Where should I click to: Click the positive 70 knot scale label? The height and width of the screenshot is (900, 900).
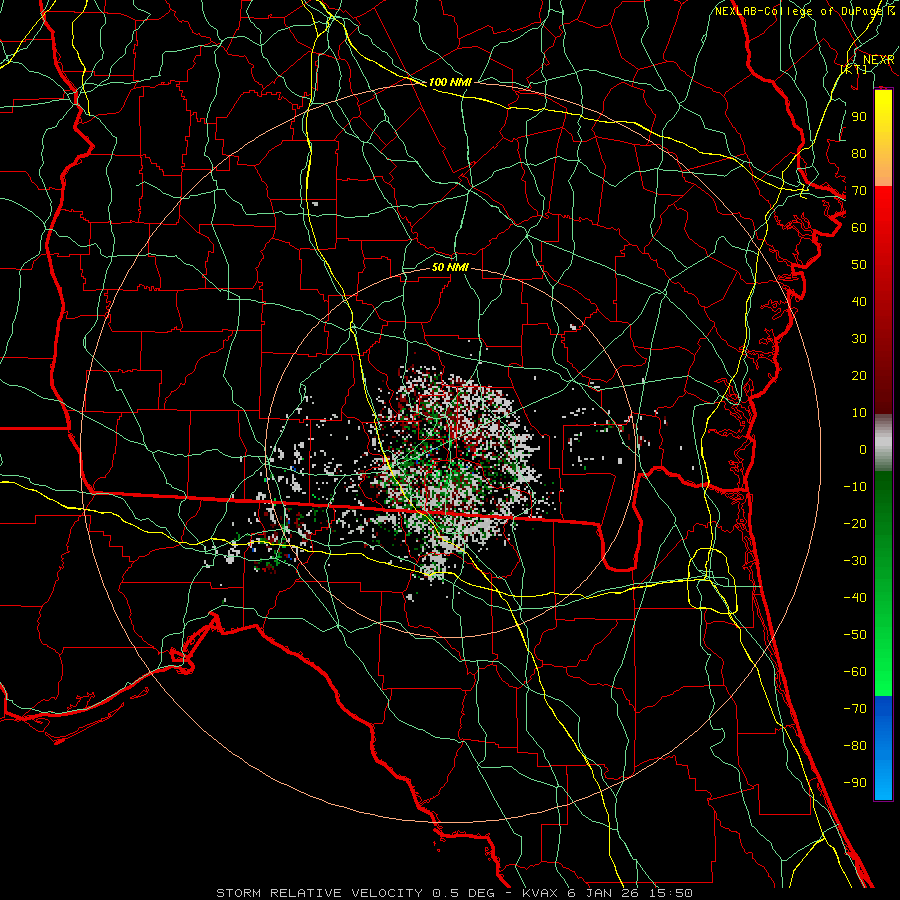[x=859, y=191]
